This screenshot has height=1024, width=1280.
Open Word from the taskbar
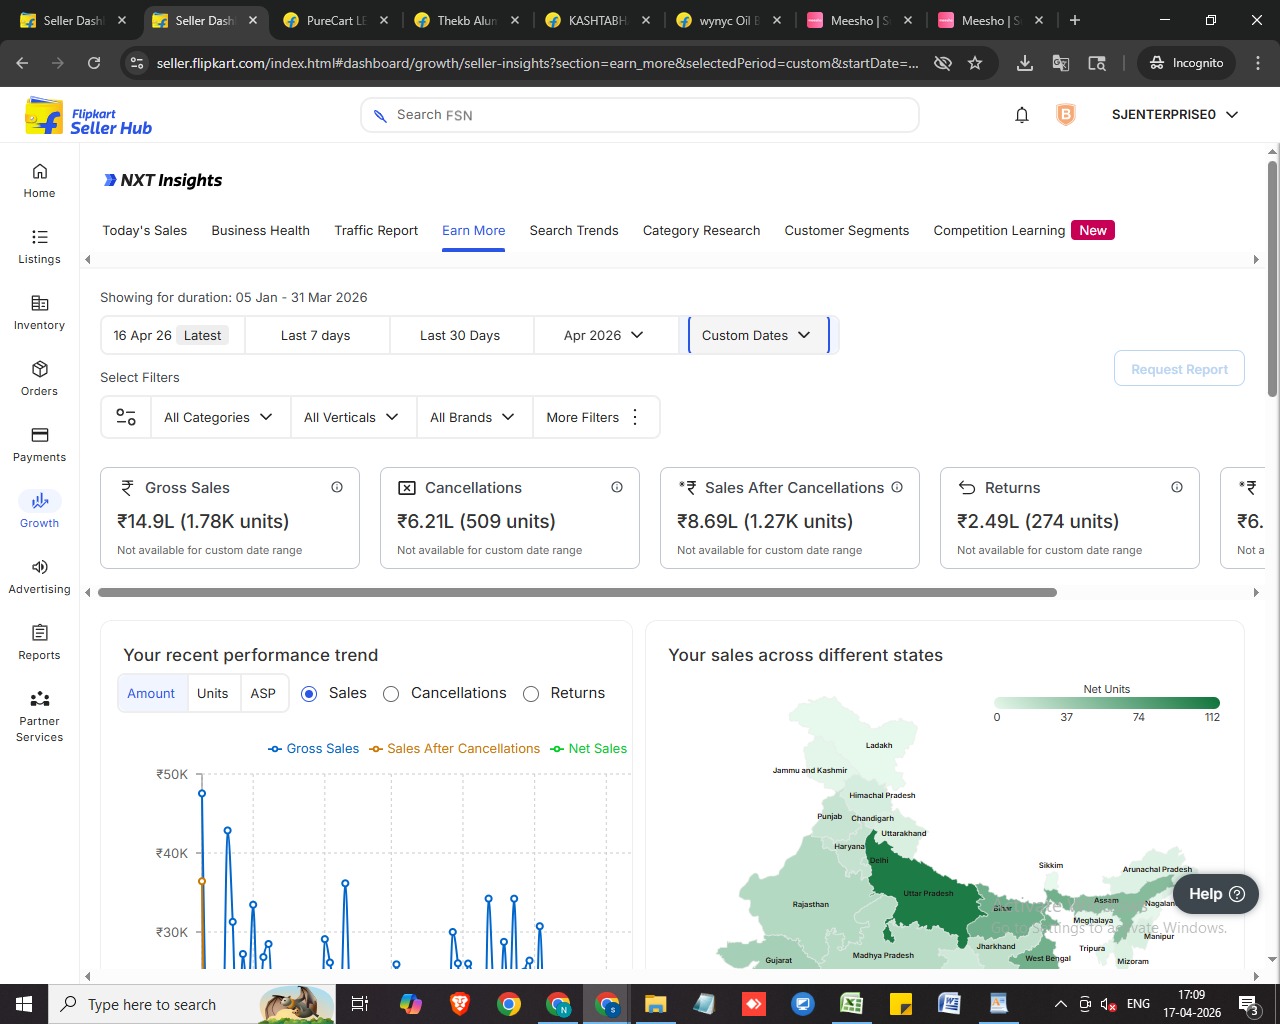(x=949, y=1004)
